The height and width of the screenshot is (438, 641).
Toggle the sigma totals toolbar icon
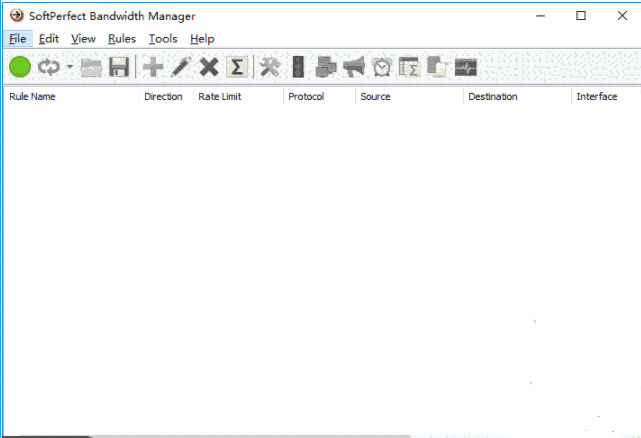pos(237,67)
